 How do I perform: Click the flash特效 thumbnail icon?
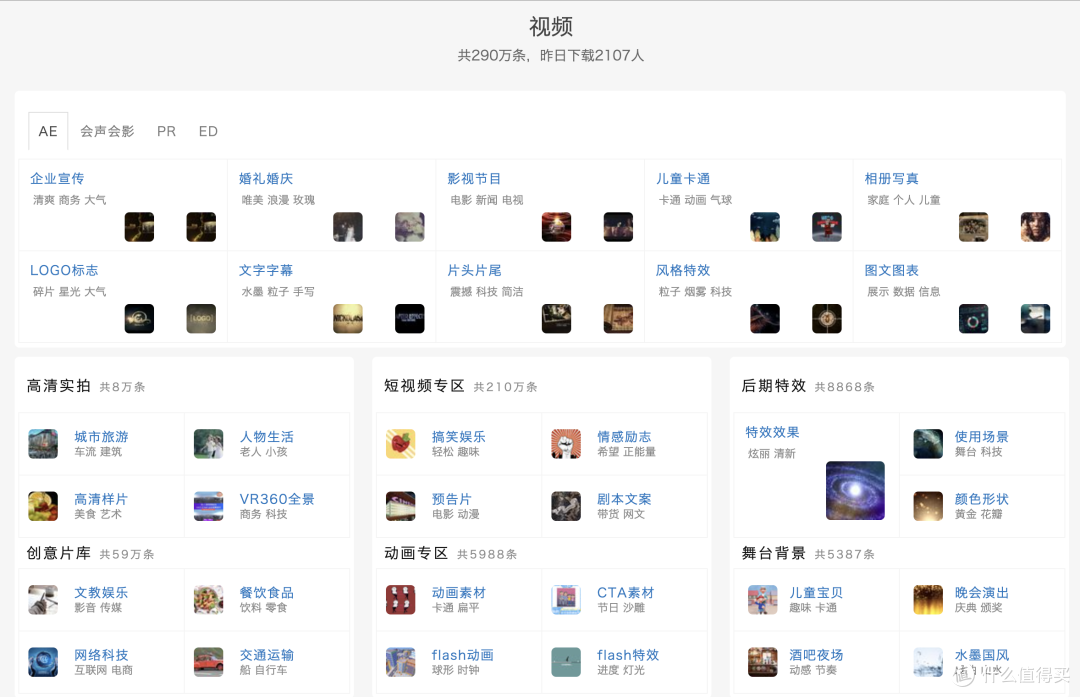[565, 662]
